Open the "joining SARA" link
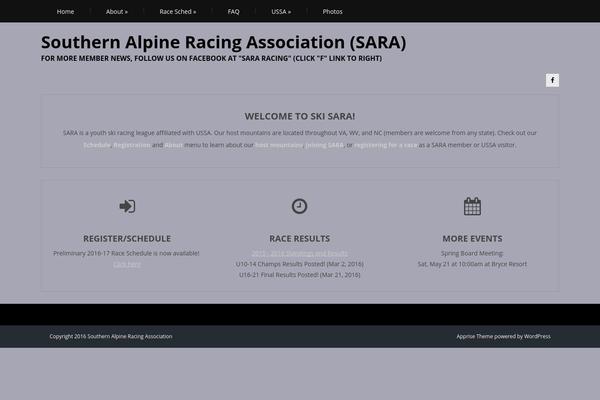The image size is (600, 400). (x=325, y=145)
